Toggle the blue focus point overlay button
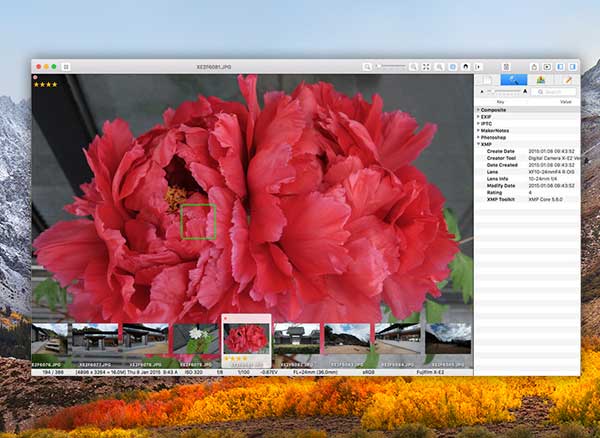 (x=453, y=67)
